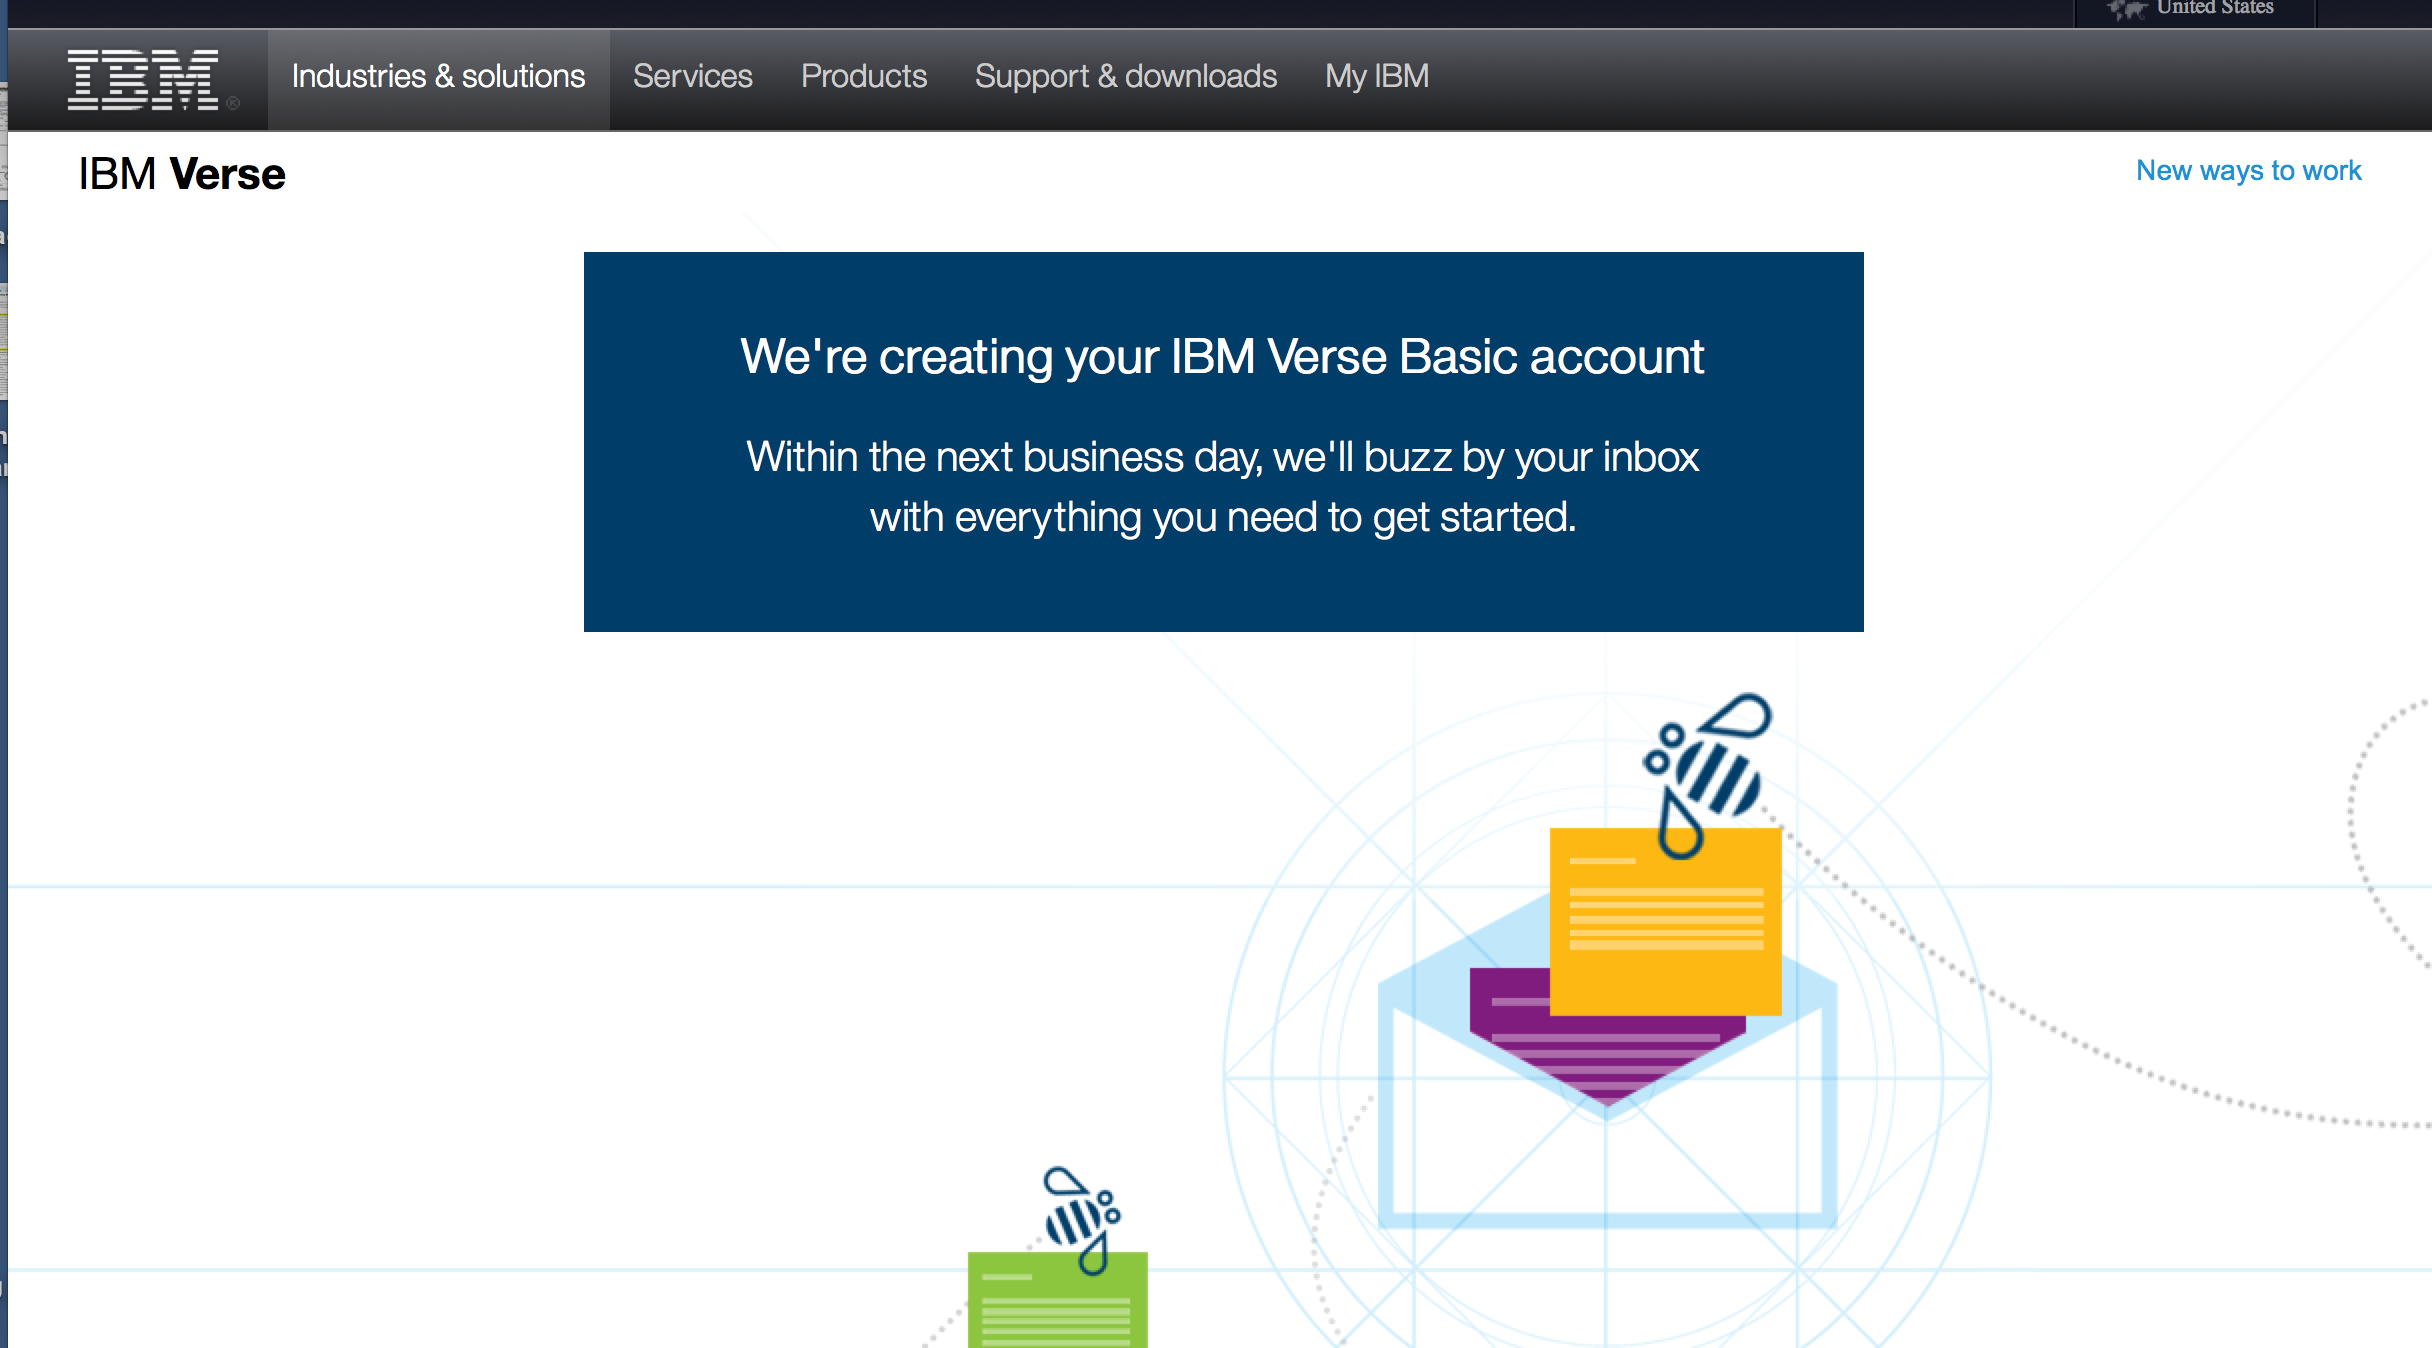The image size is (2432, 1348).
Task: Open the Services menu
Action: coord(692,77)
